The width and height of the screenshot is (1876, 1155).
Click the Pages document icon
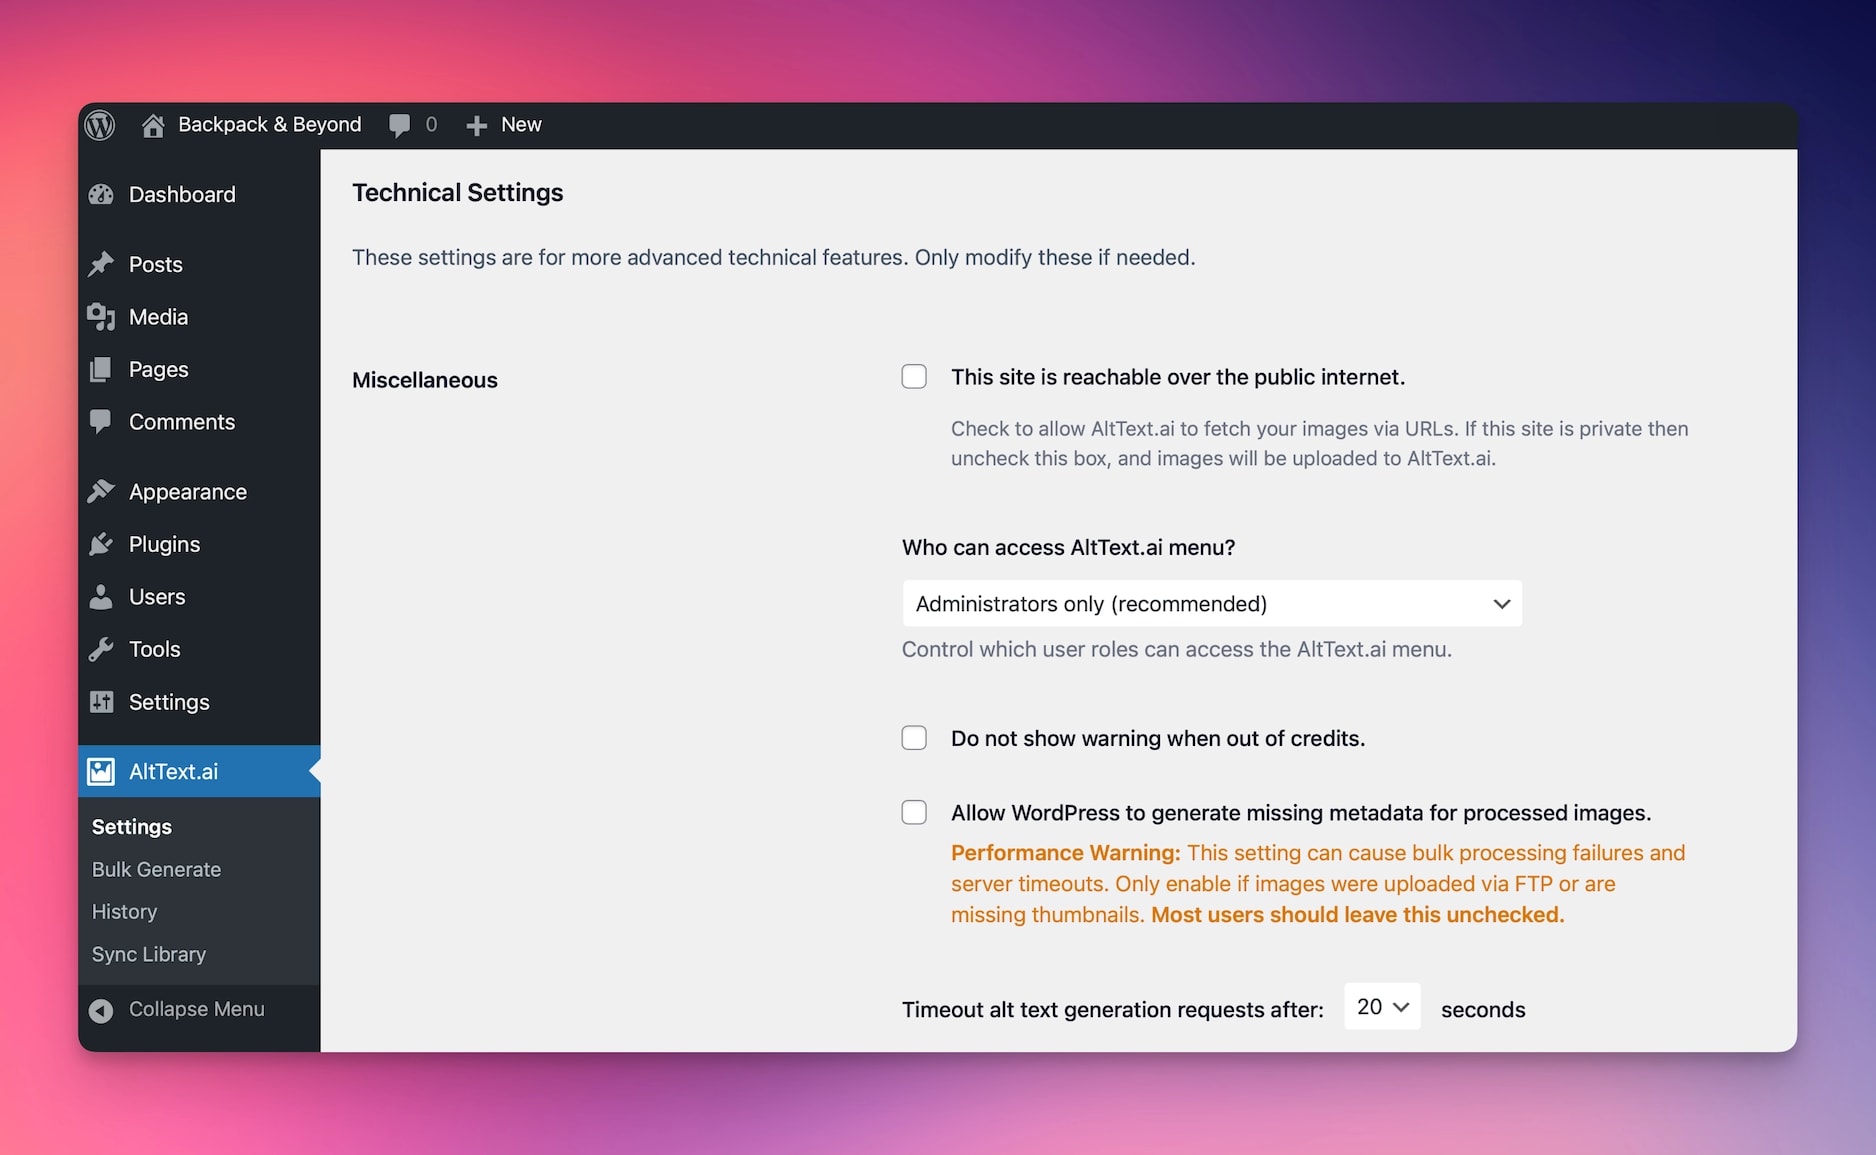click(x=101, y=370)
